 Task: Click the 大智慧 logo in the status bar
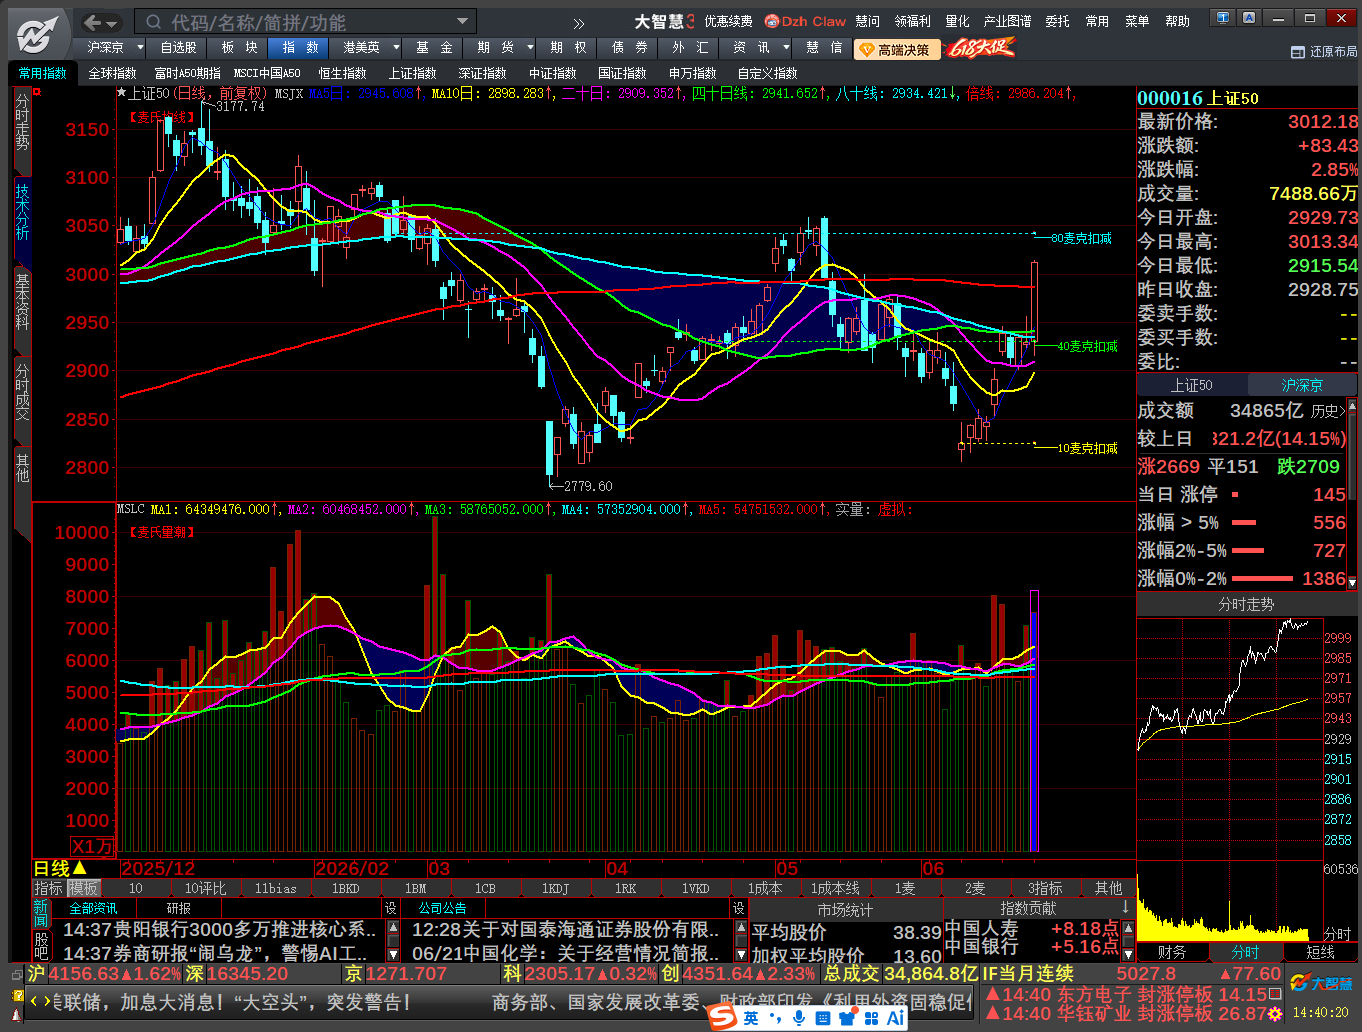point(1321,984)
